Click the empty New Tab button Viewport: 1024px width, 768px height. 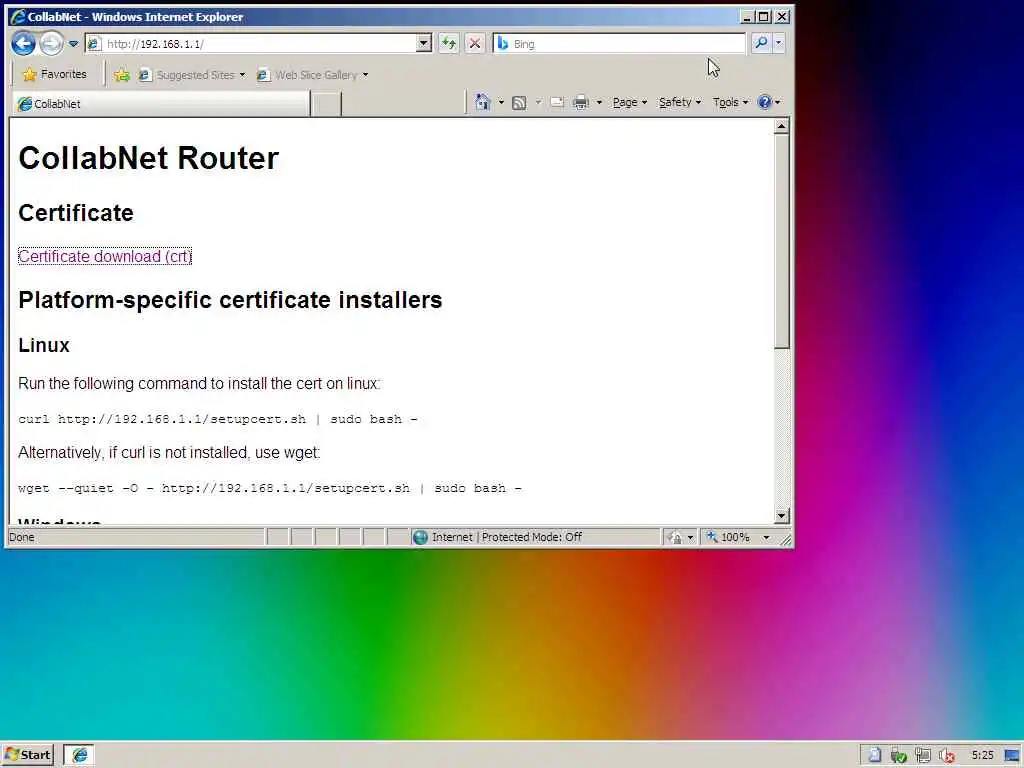pyautogui.click(x=326, y=104)
